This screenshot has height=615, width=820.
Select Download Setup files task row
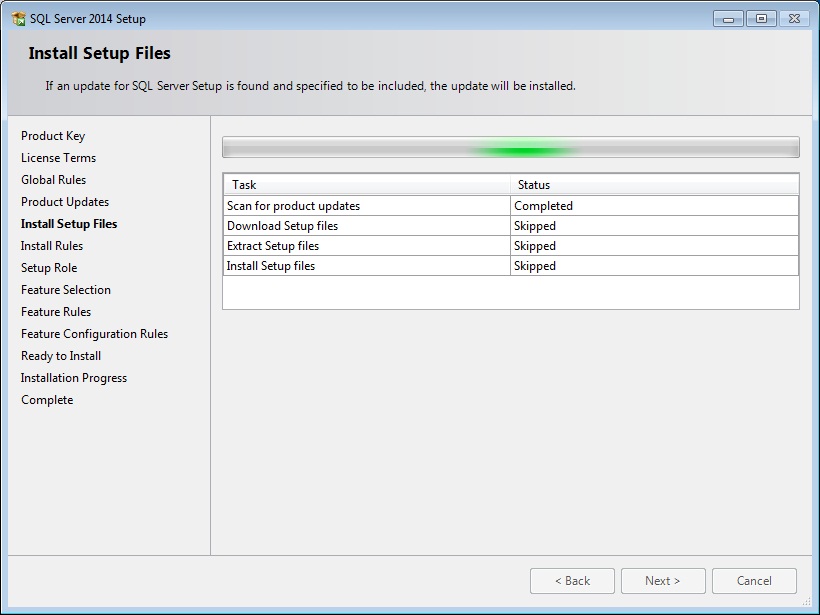pos(511,226)
